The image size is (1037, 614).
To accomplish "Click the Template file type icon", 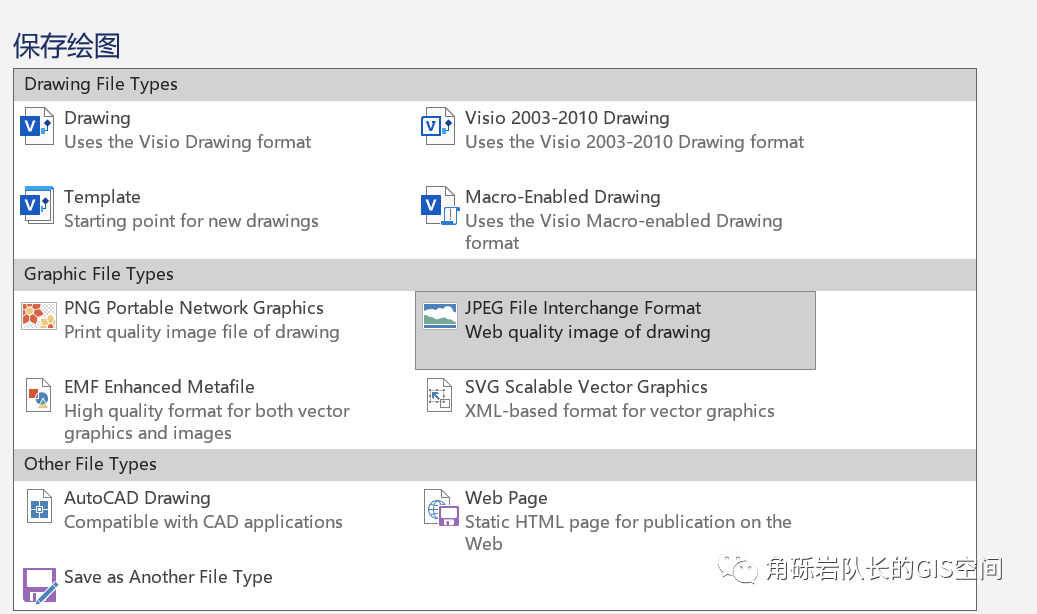I will point(38,205).
